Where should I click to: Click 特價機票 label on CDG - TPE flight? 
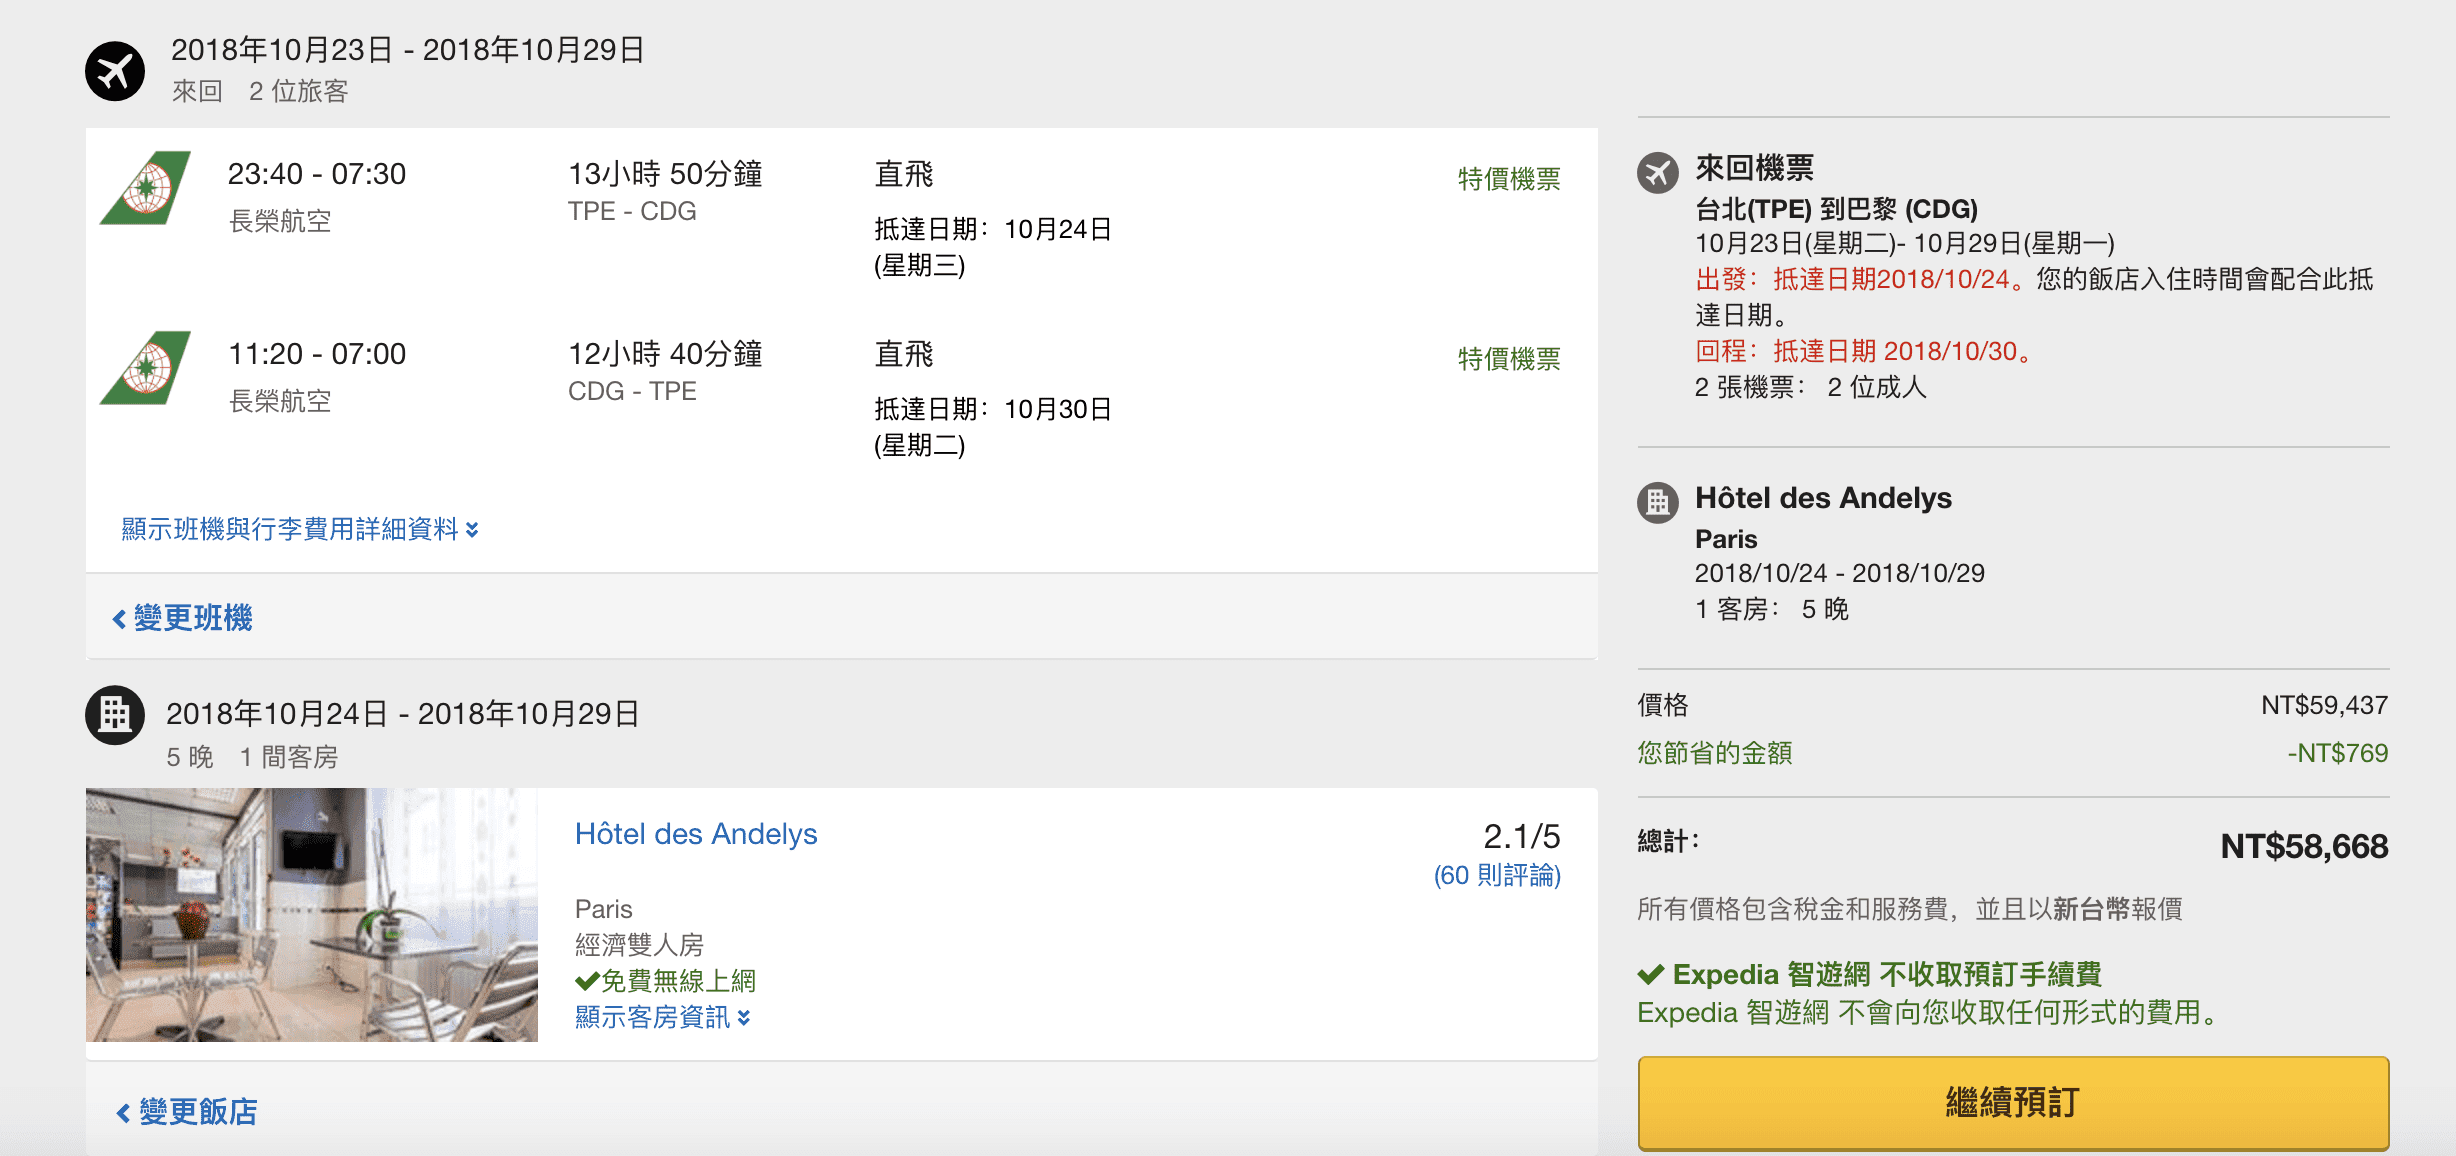click(1509, 359)
